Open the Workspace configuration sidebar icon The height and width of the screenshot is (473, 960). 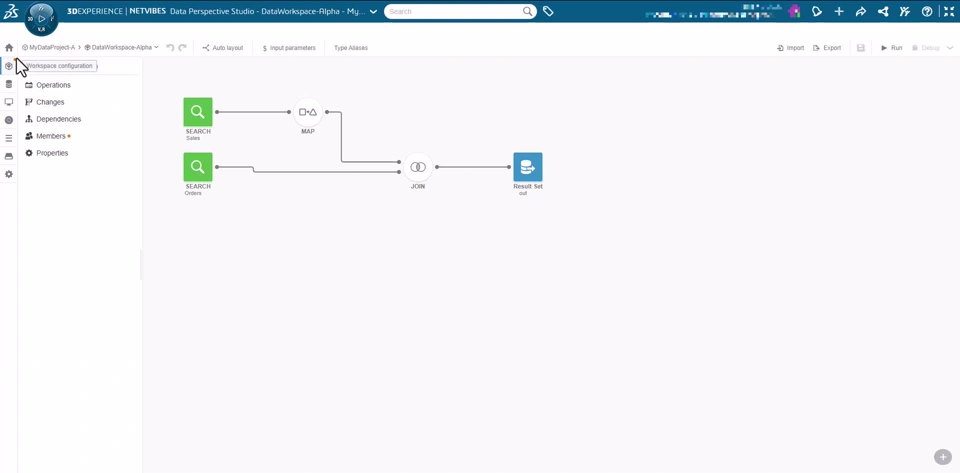pyautogui.click(x=9, y=66)
